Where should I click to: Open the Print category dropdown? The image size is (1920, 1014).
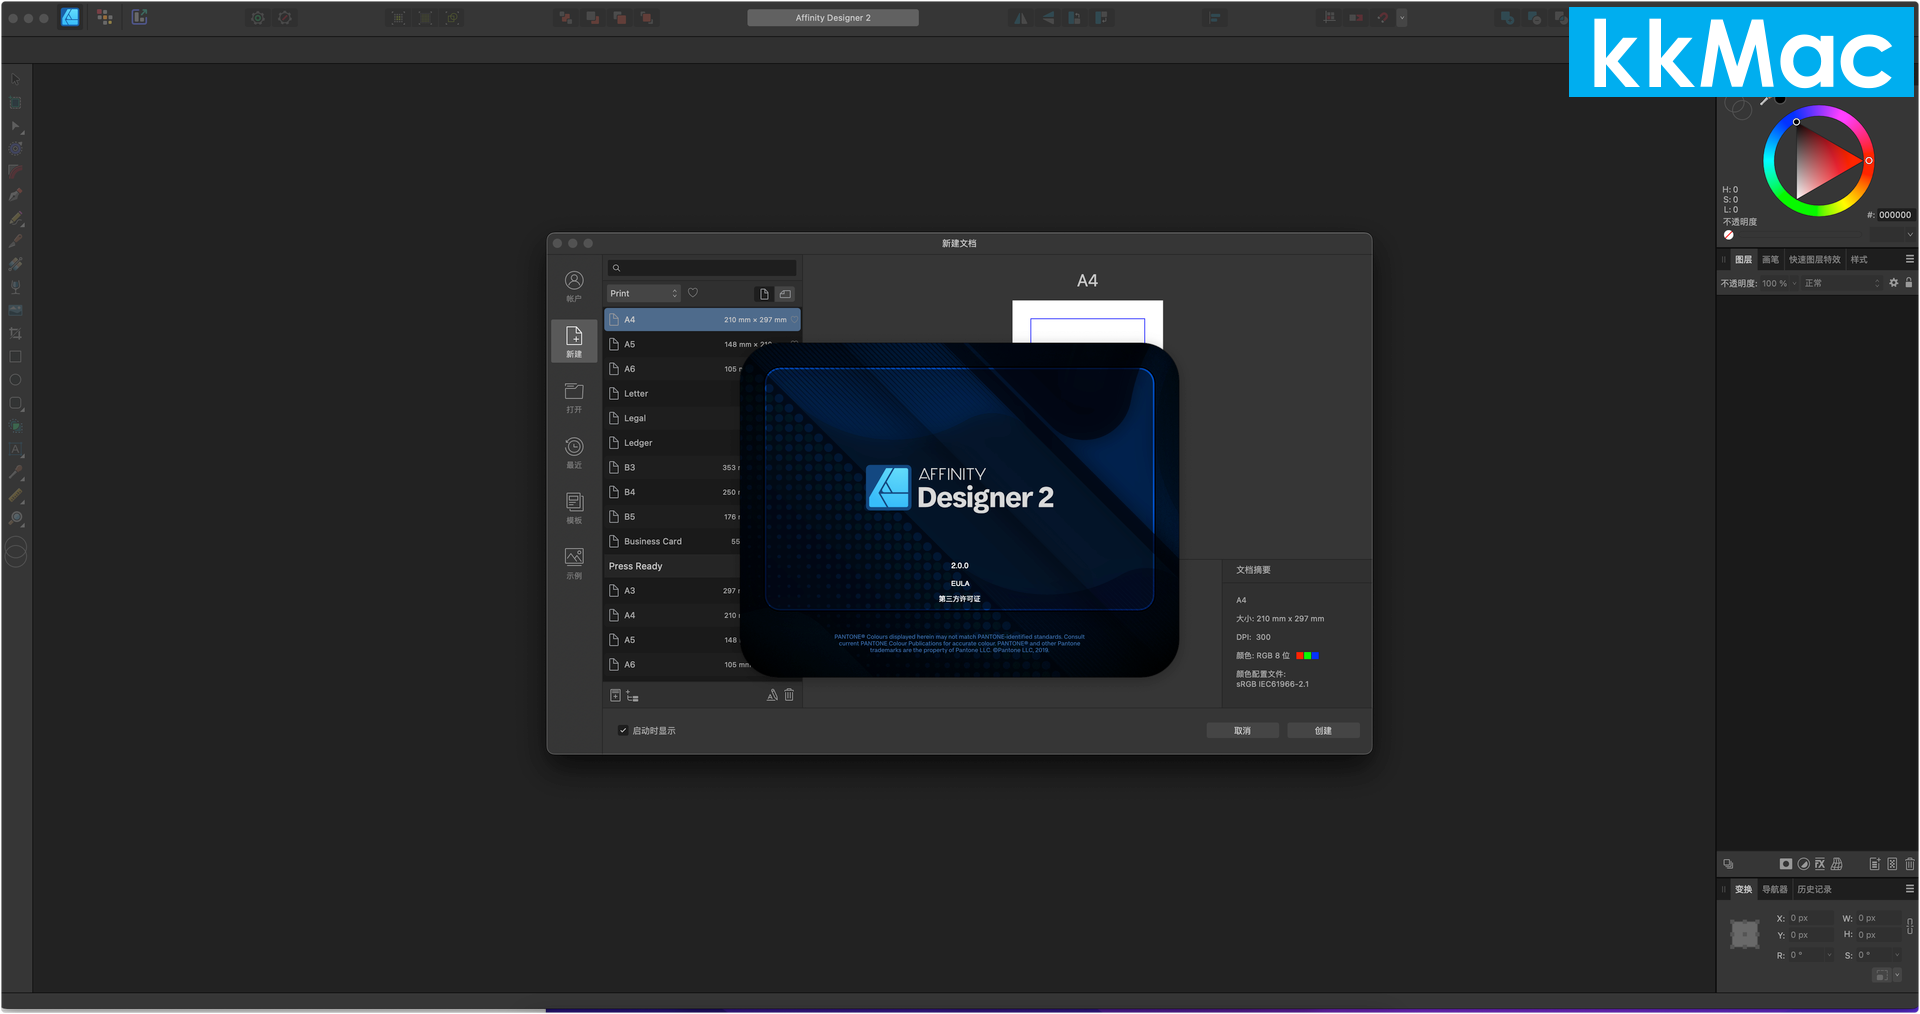coord(644,293)
